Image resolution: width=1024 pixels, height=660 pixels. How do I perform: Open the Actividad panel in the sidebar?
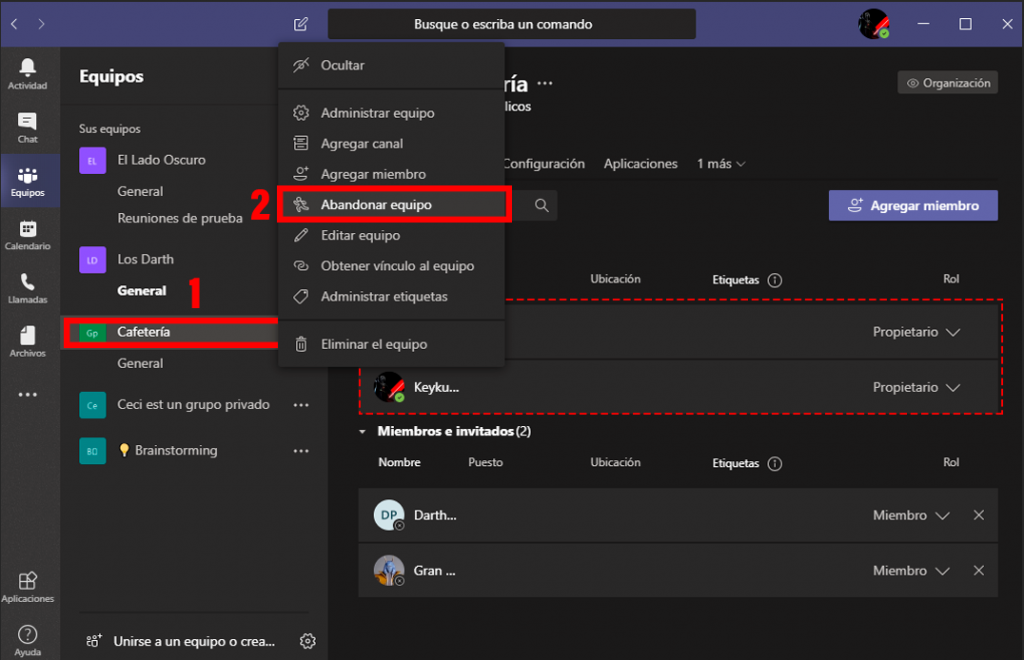[27, 73]
